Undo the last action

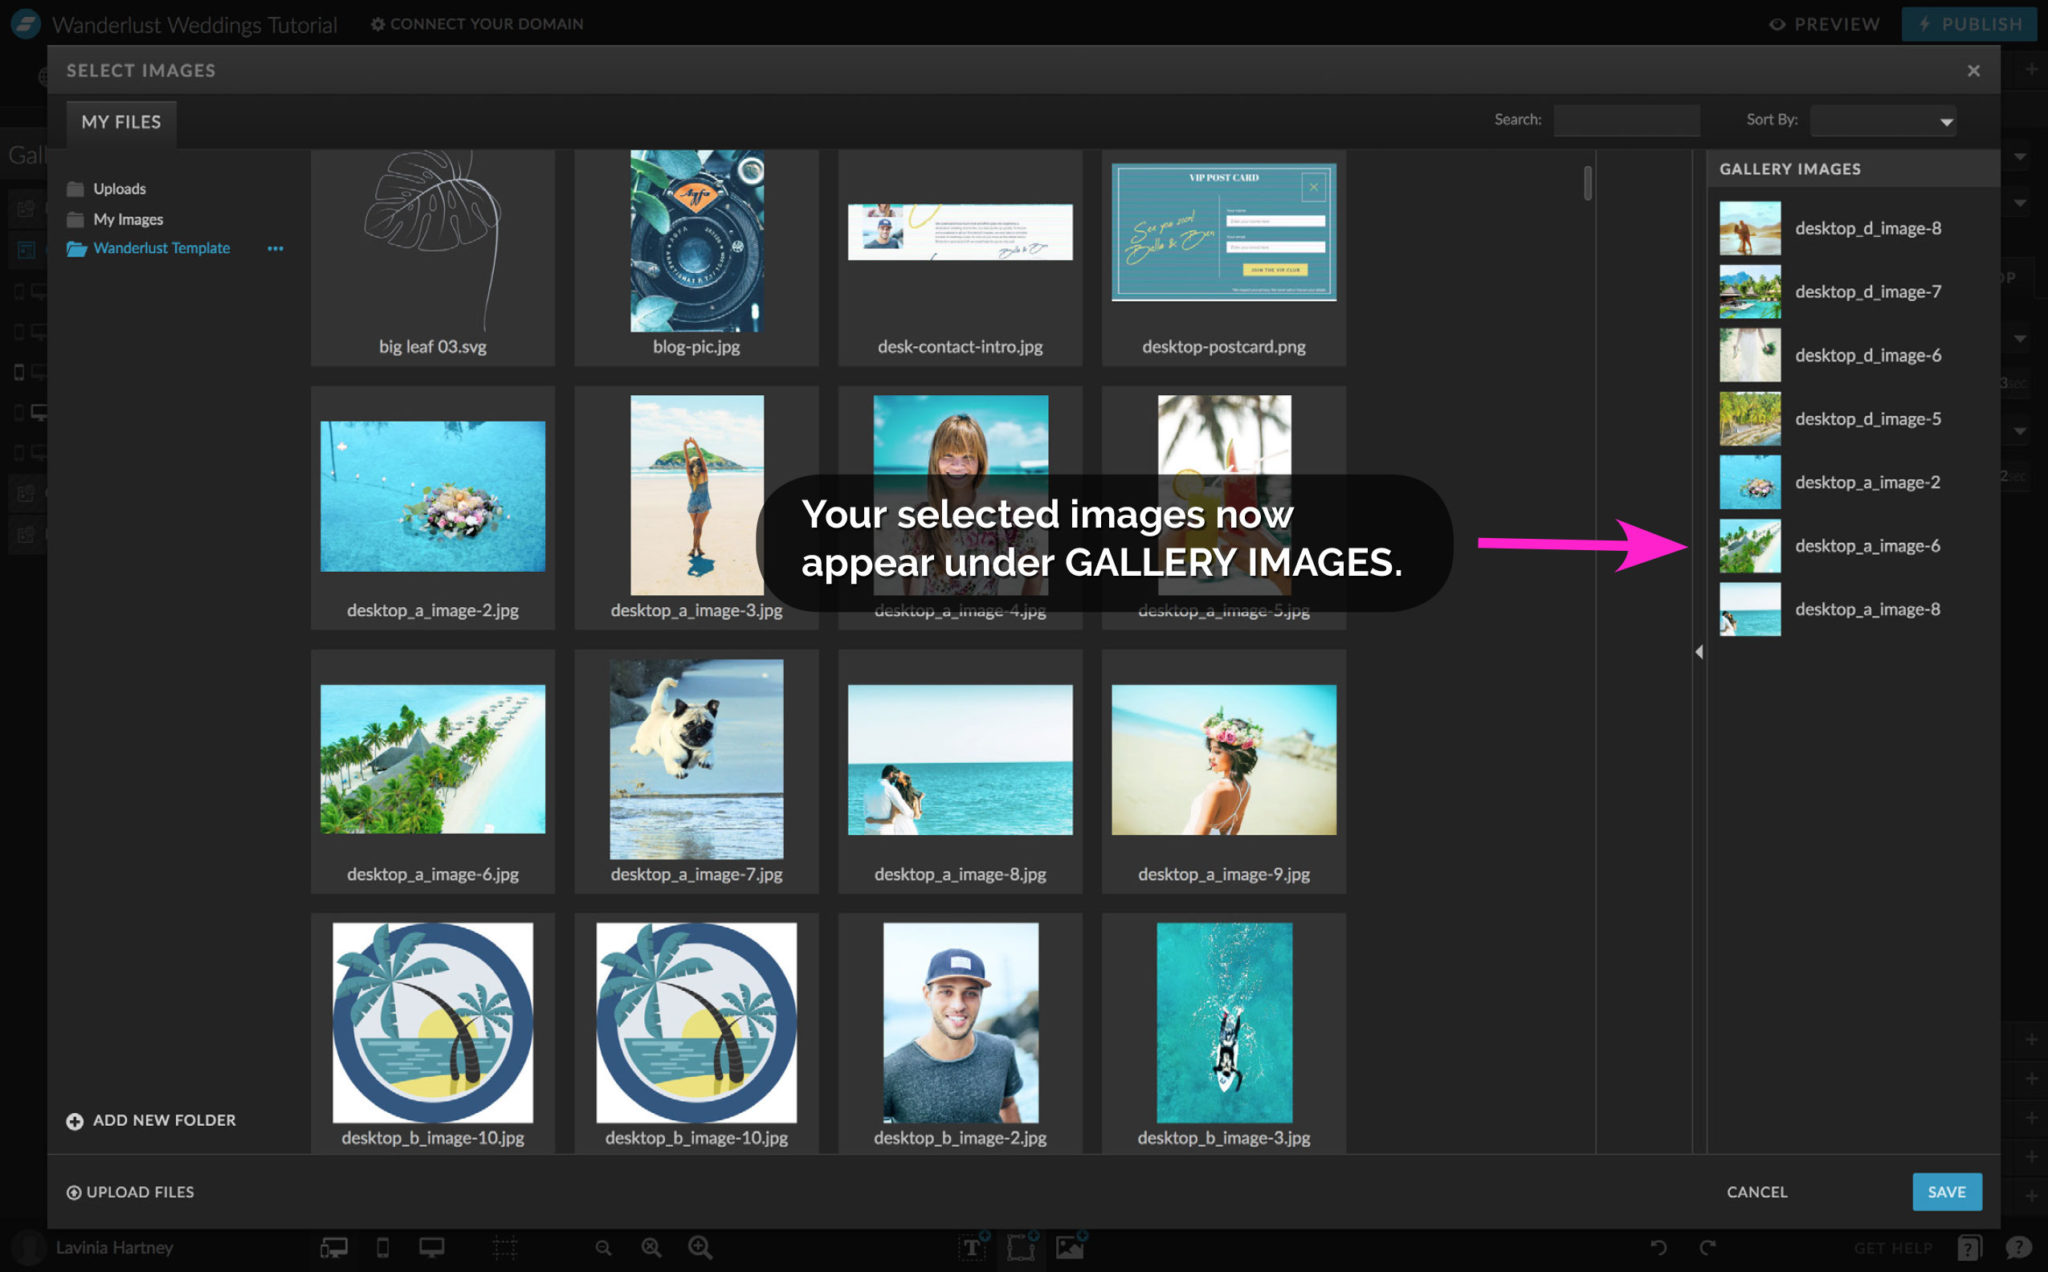click(x=1658, y=1247)
